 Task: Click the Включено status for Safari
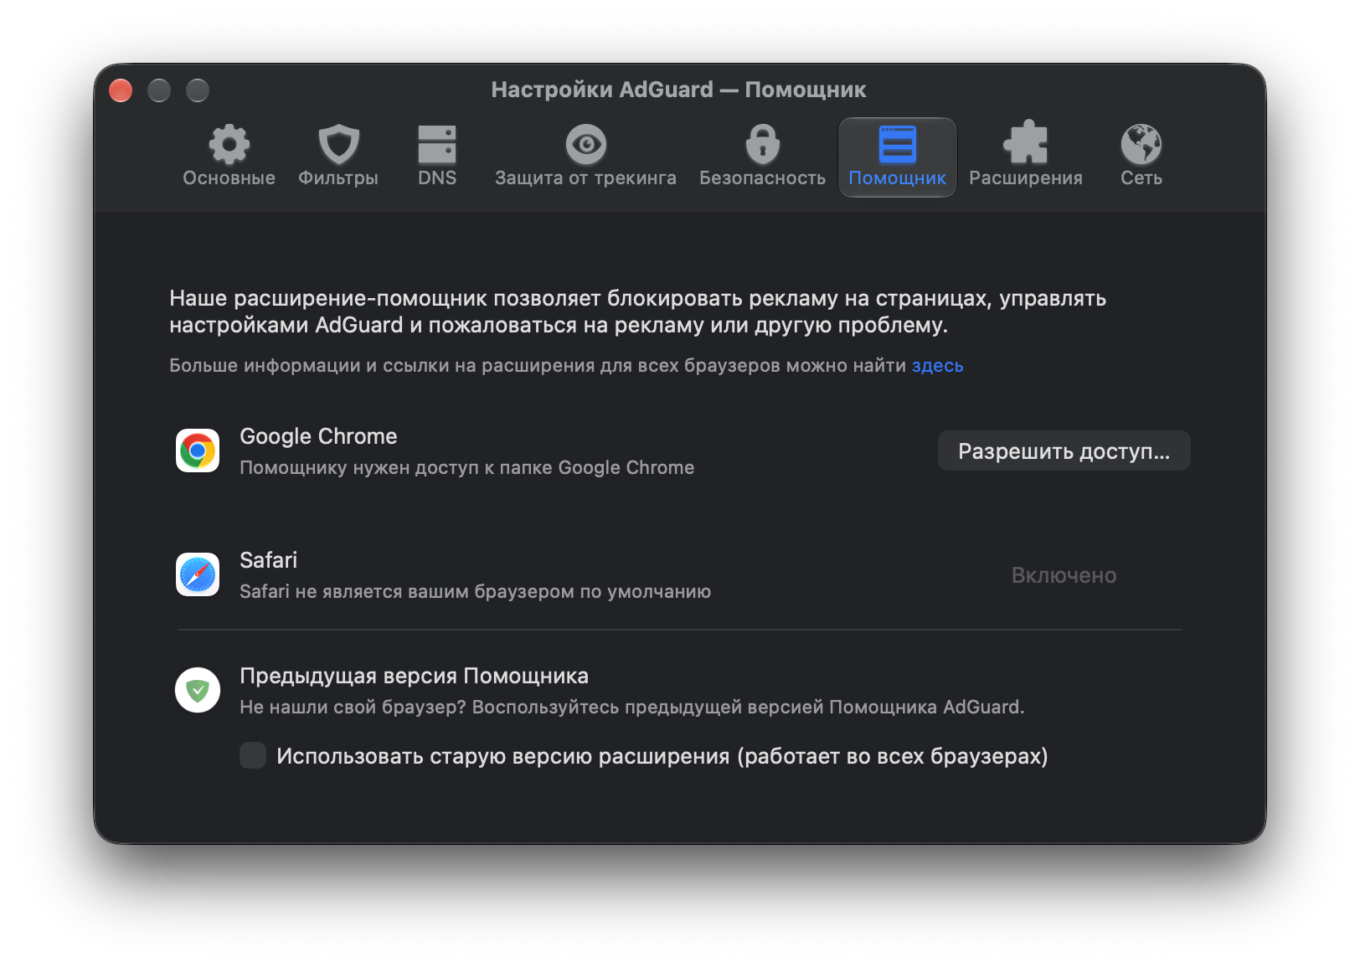(x=1064, y=575)
